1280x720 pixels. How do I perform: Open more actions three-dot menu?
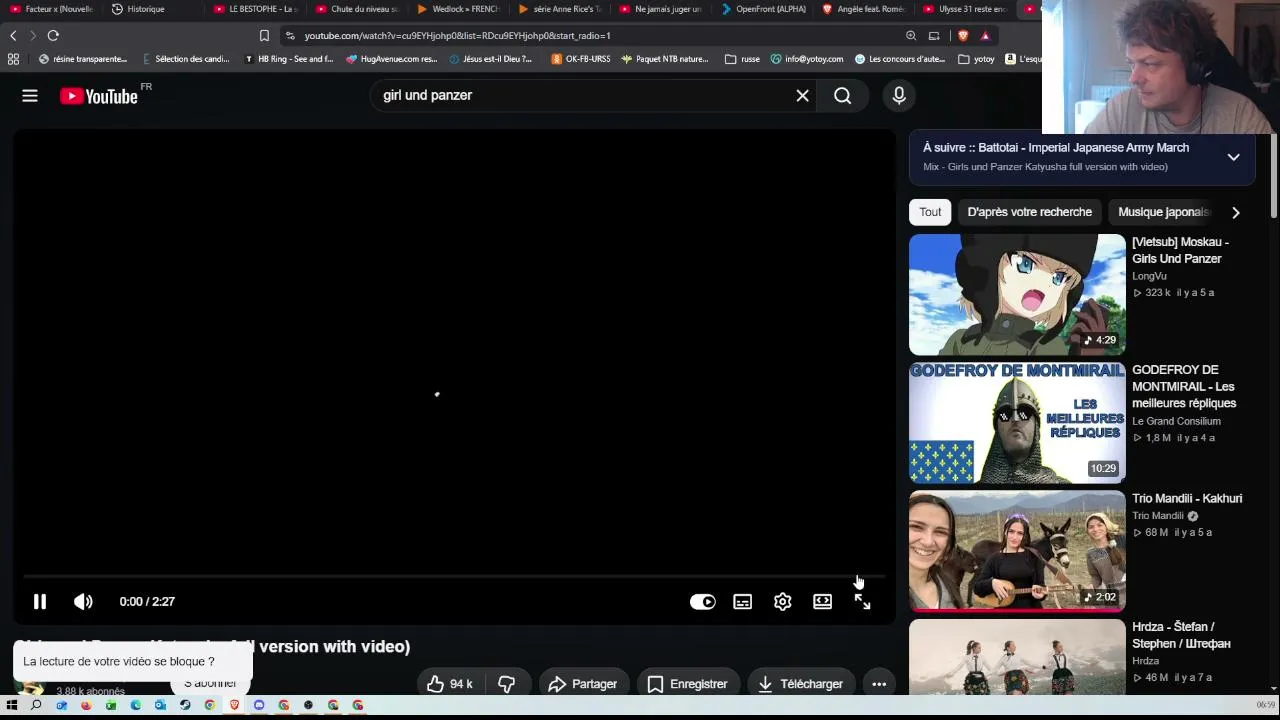879,684
